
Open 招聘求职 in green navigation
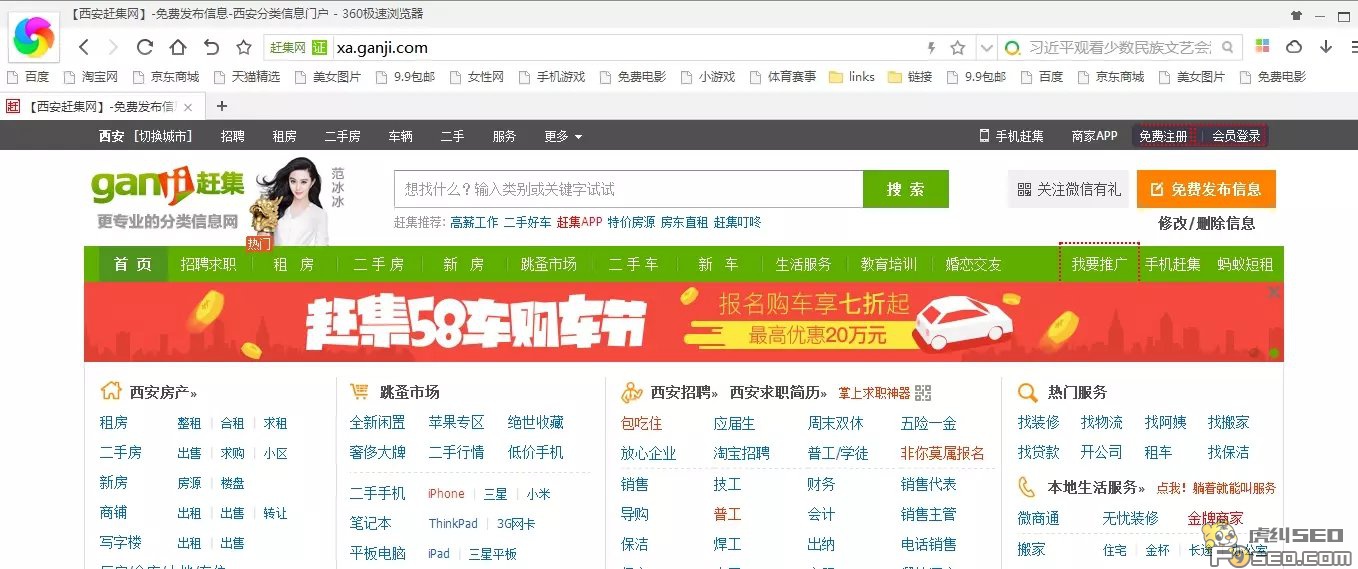coord(208,264)
